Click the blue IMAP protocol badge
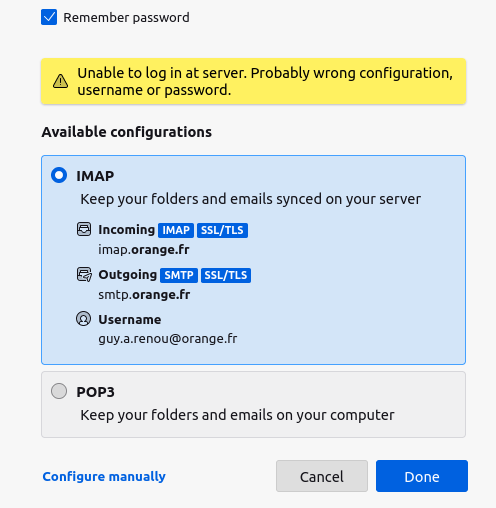The width and height of the screenshot is (496, 508). pos(176,230)
